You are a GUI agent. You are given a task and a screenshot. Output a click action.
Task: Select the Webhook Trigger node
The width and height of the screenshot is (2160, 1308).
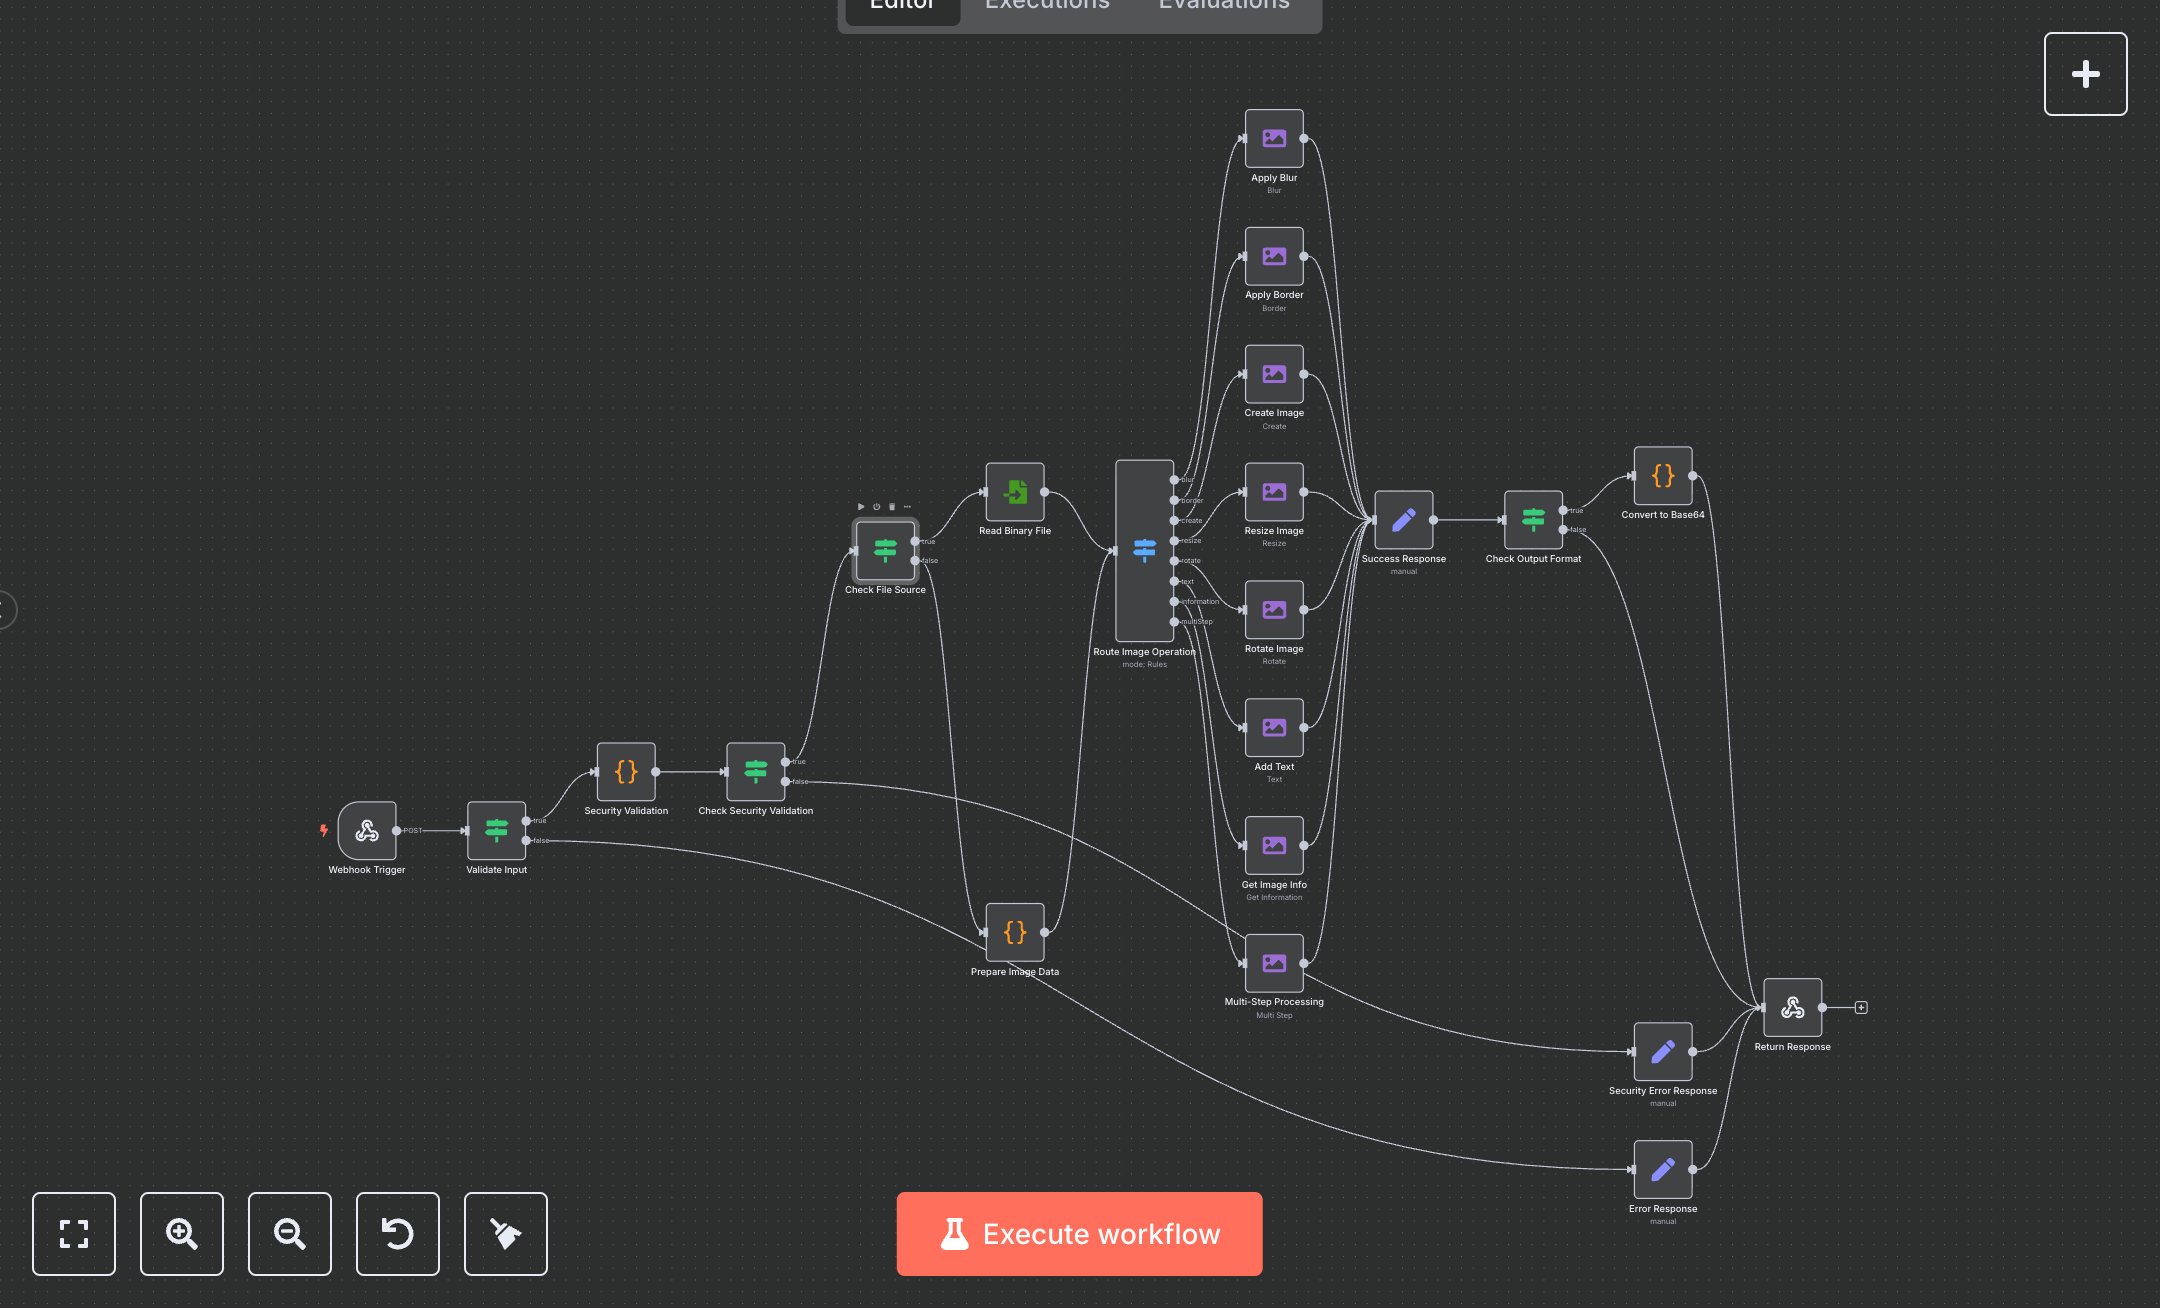coord(367,831)
